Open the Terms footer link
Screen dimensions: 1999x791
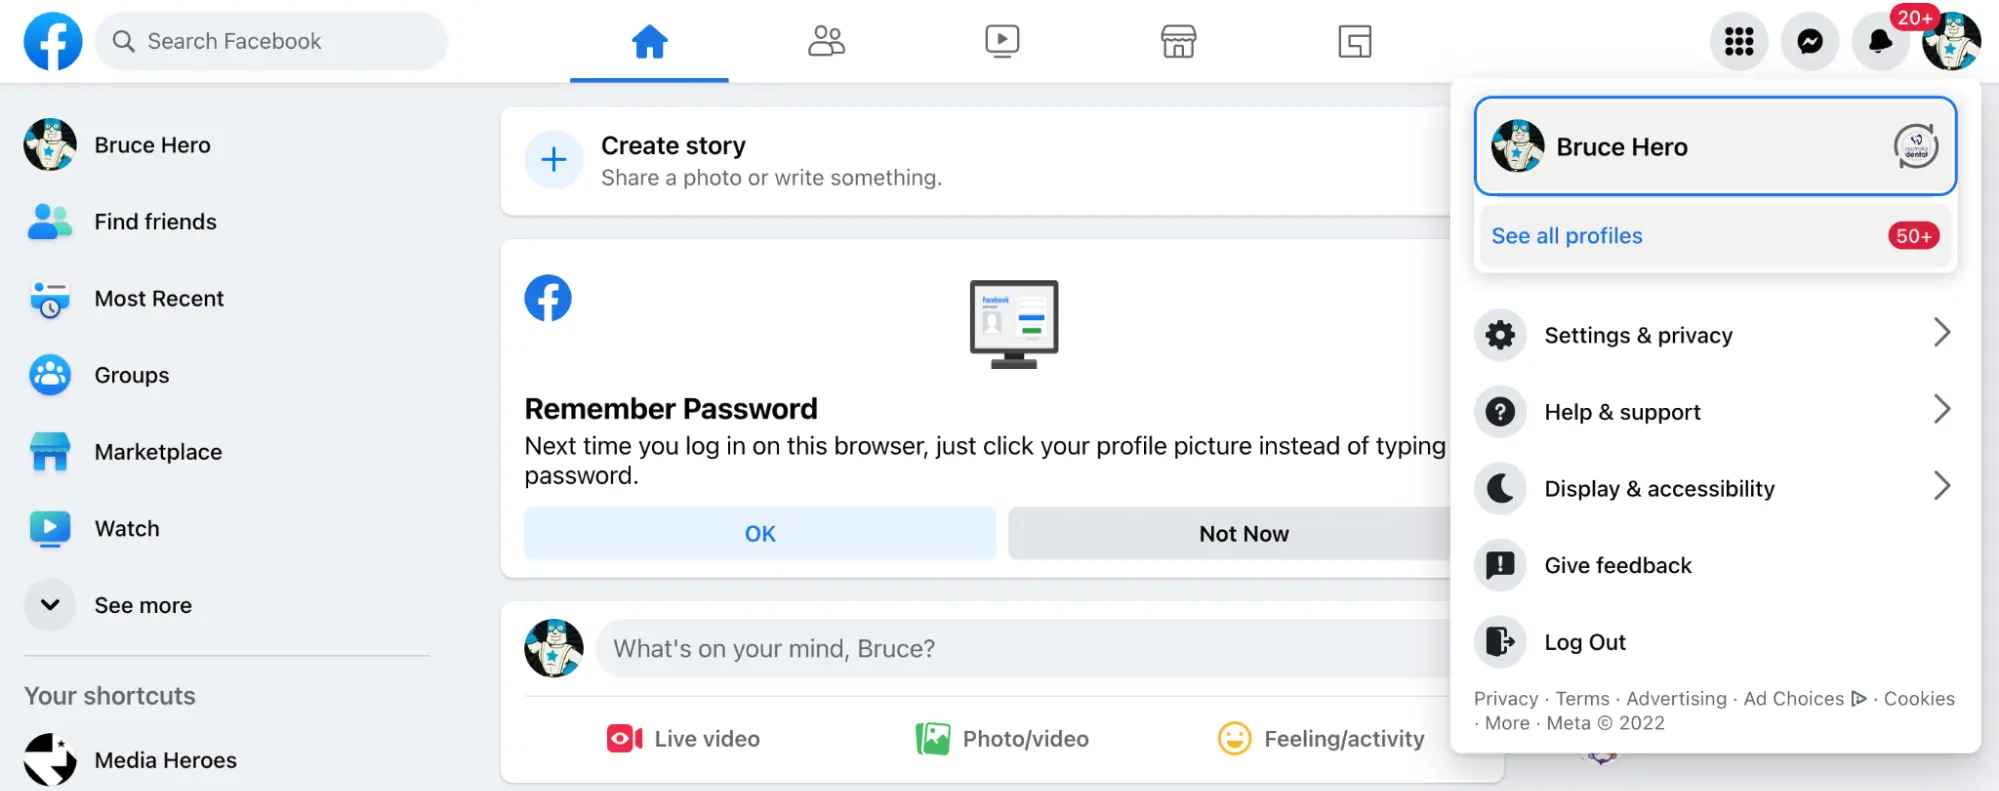coord(1582,699)
